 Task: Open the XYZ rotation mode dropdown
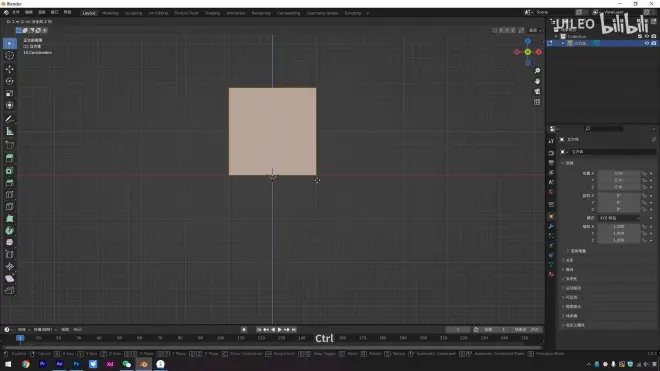click(619, 218)
